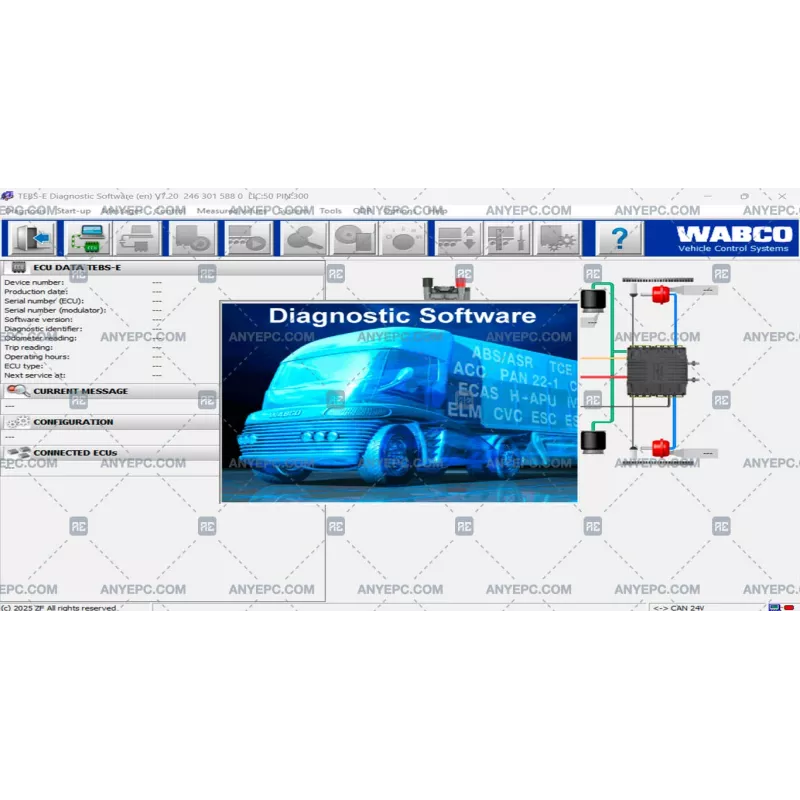The height and width of the screenshot is (800, 800).
Task: Click the measured values toolbar icon
Action: tap(250, 238)
